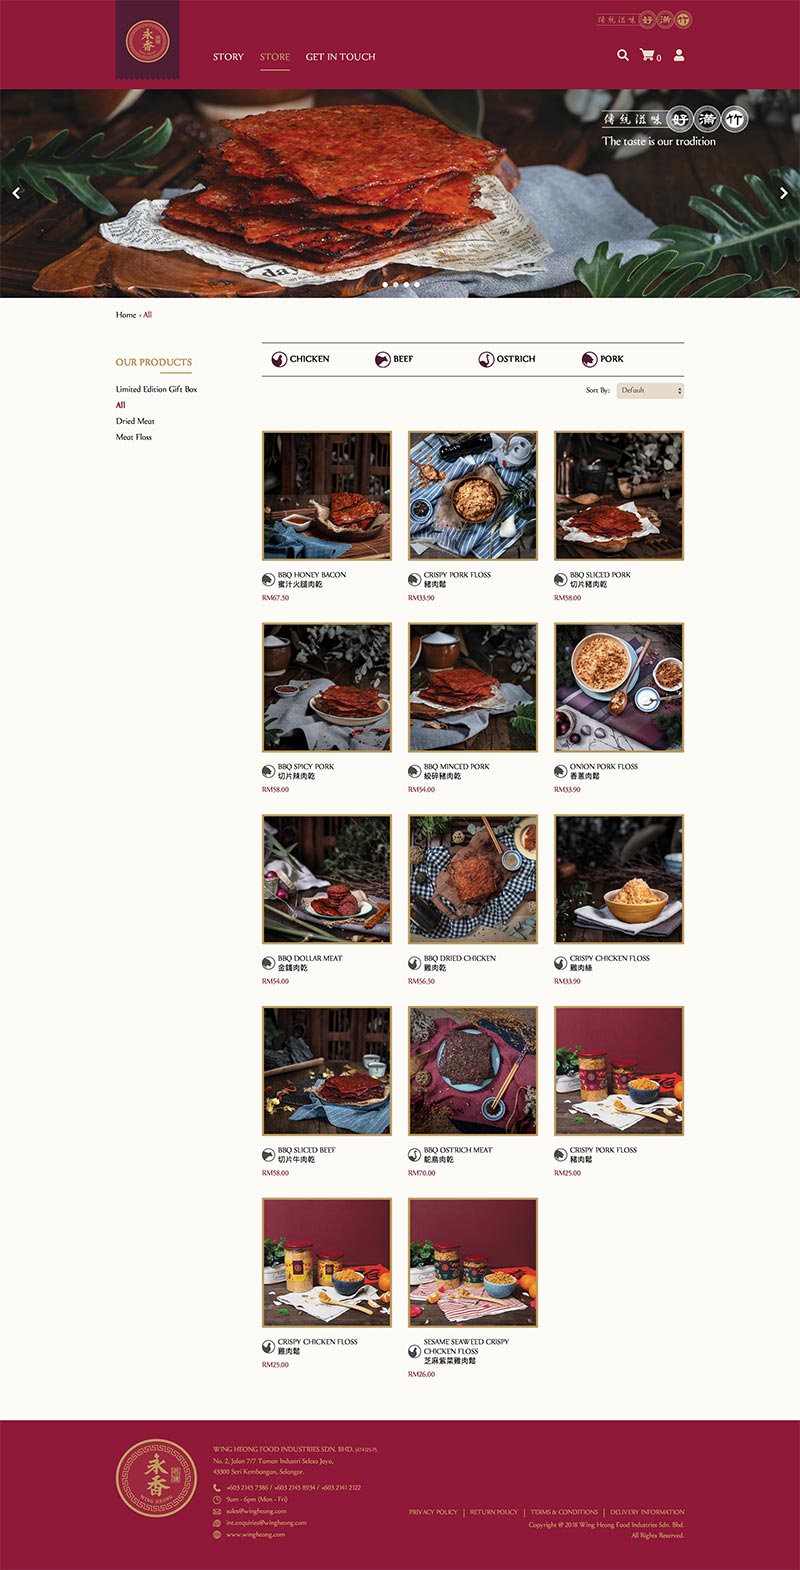800x1570 pixels.
Task: Select the last carousel indicator dot
Action: pyautogui.click(x=417, y=284)
